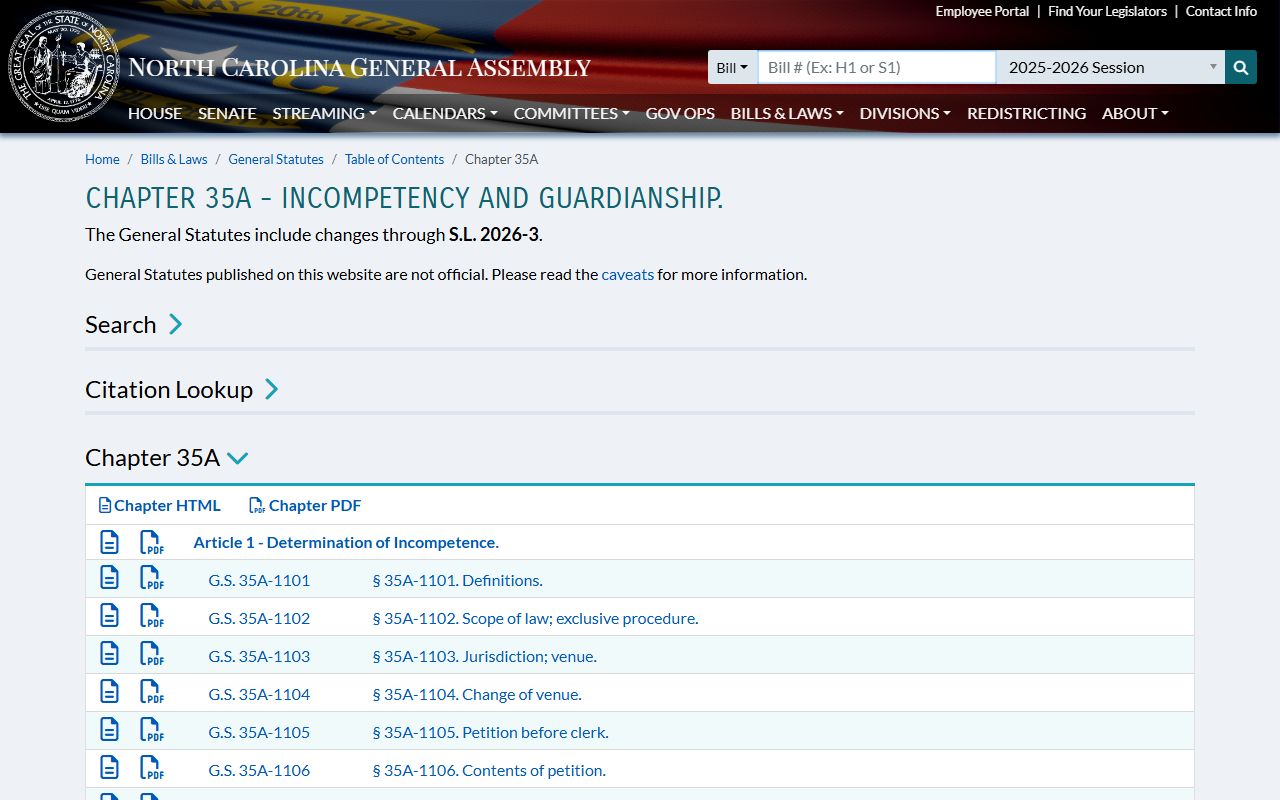
Task: Open HTML icon for G.S. 35A-1105
Action: [x=109, y=730]
